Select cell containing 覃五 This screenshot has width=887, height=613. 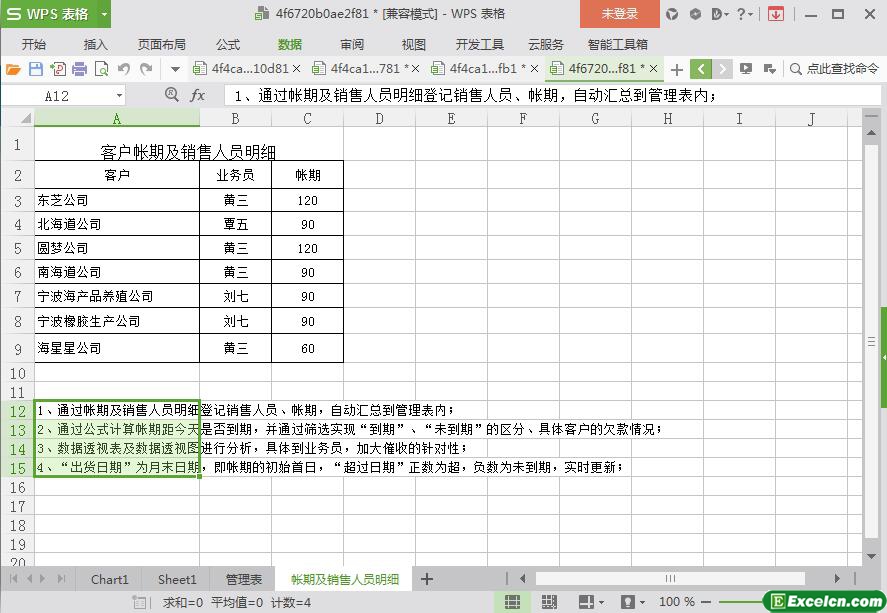tap(235, 225)
